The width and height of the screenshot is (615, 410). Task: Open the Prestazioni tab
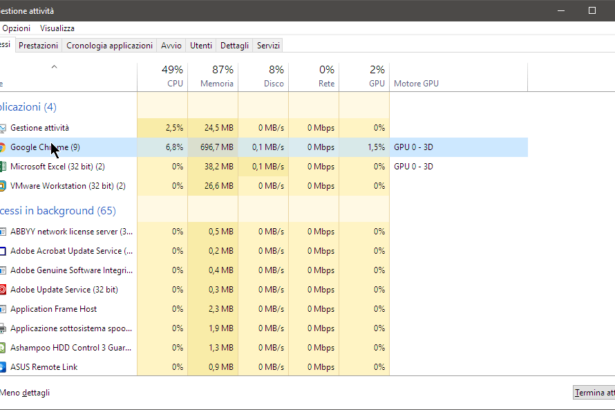(x=38, y=45)
